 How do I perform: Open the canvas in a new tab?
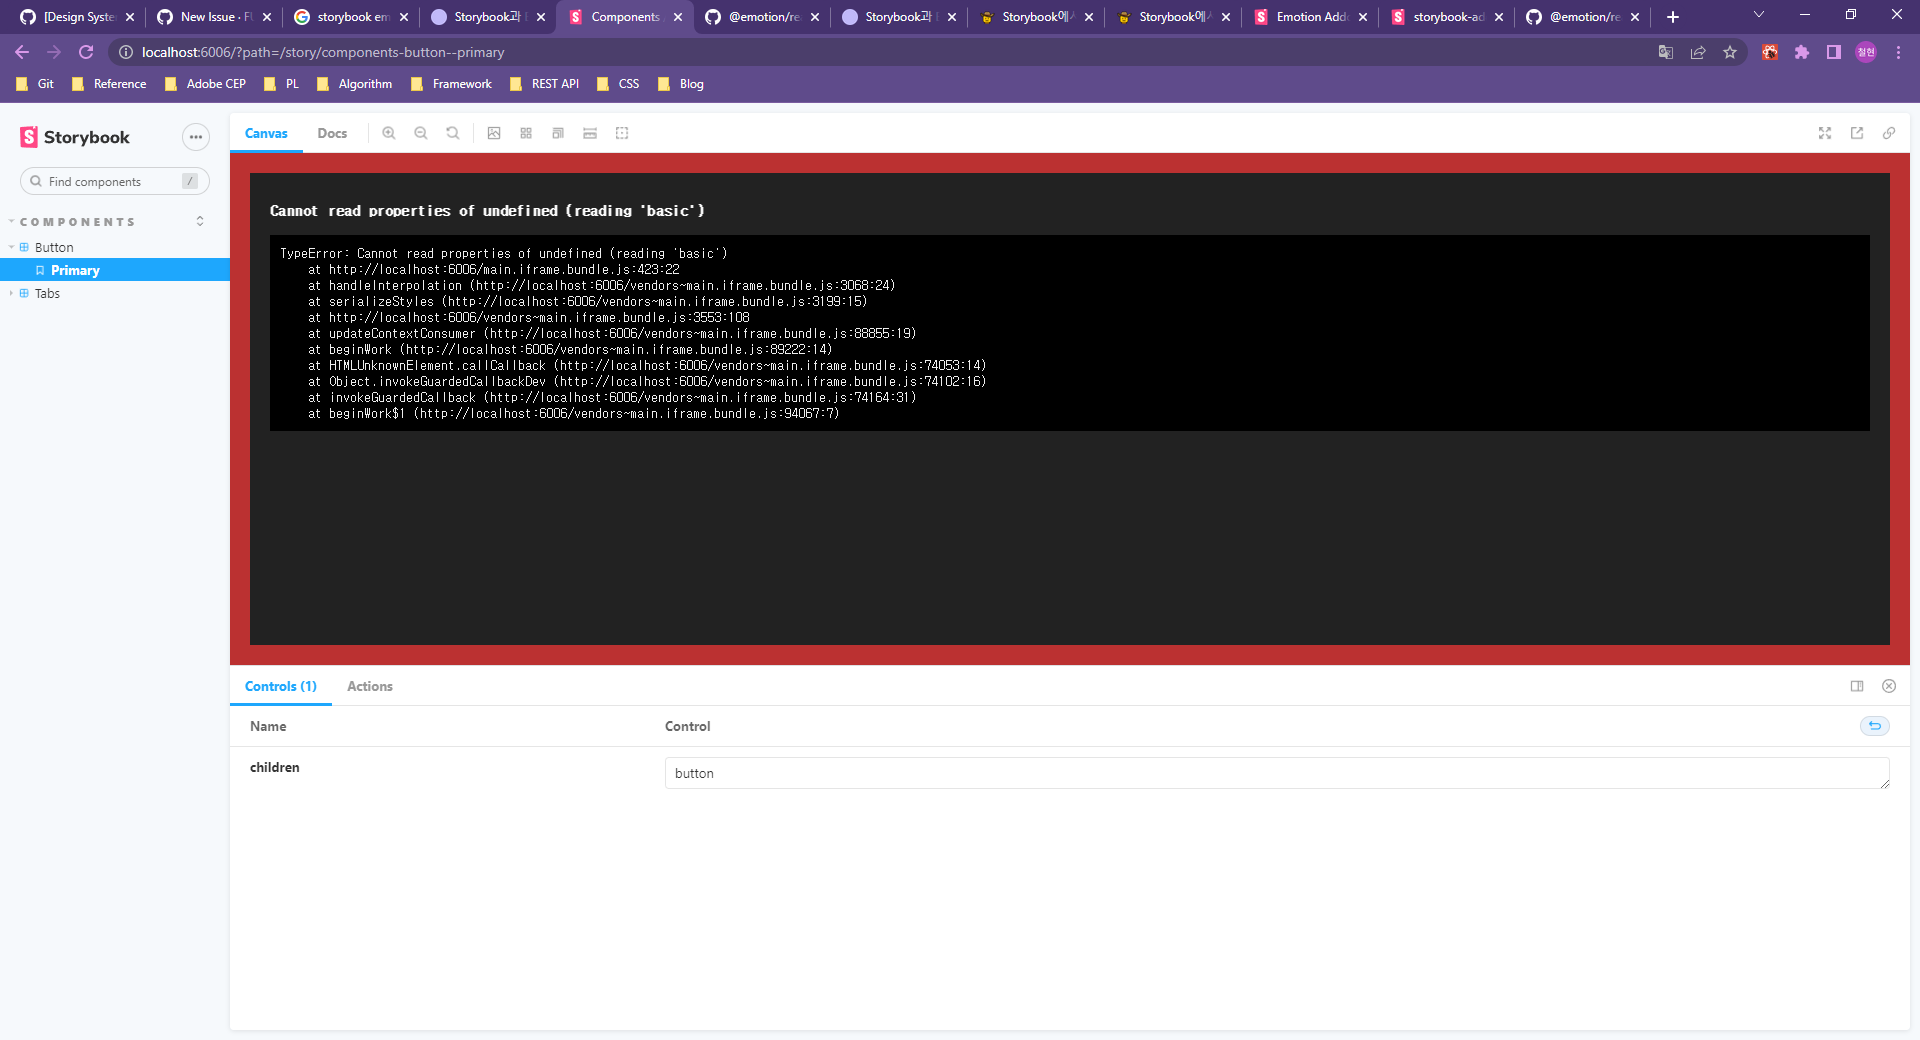pyautogui.click(x=1857, y=132)
